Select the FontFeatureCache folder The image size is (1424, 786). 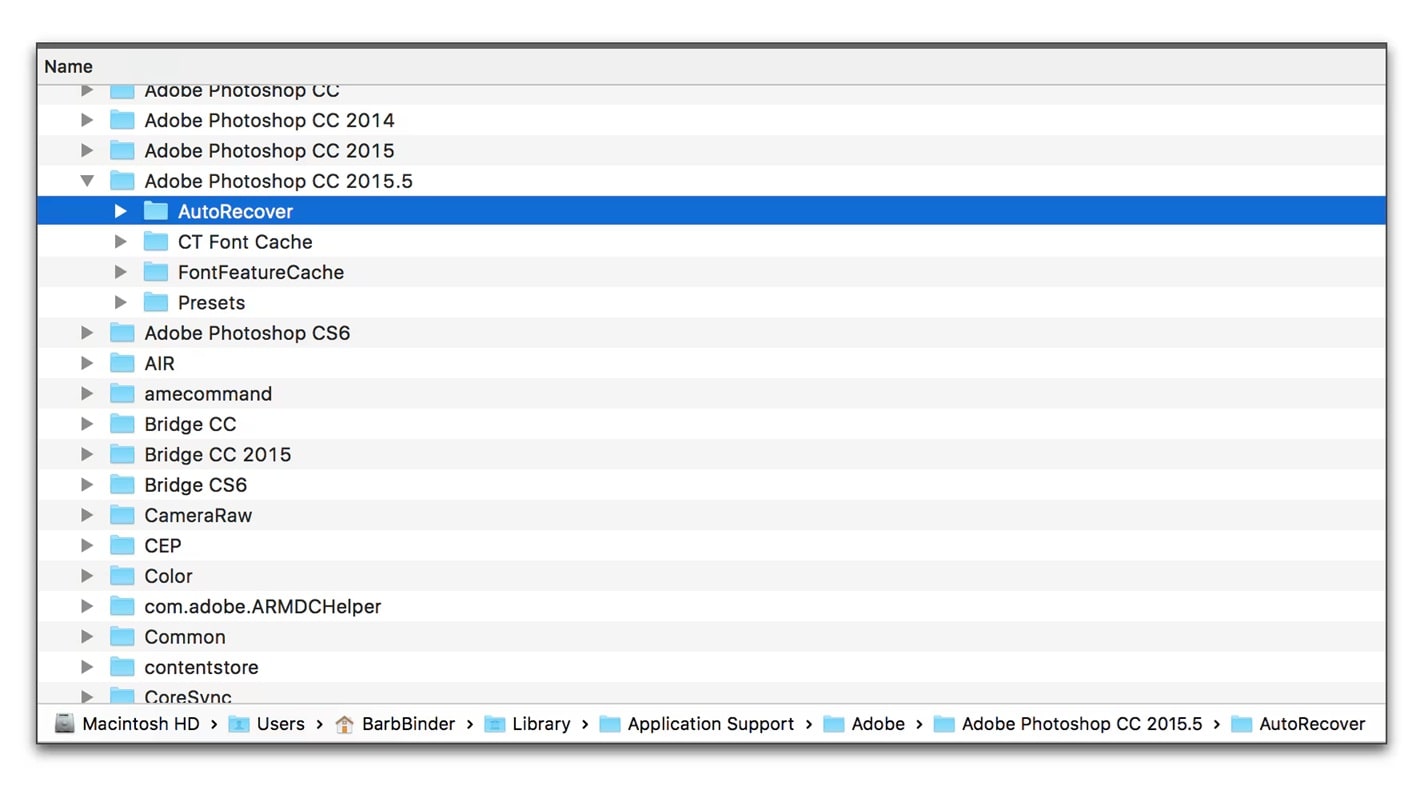point(260,272)
